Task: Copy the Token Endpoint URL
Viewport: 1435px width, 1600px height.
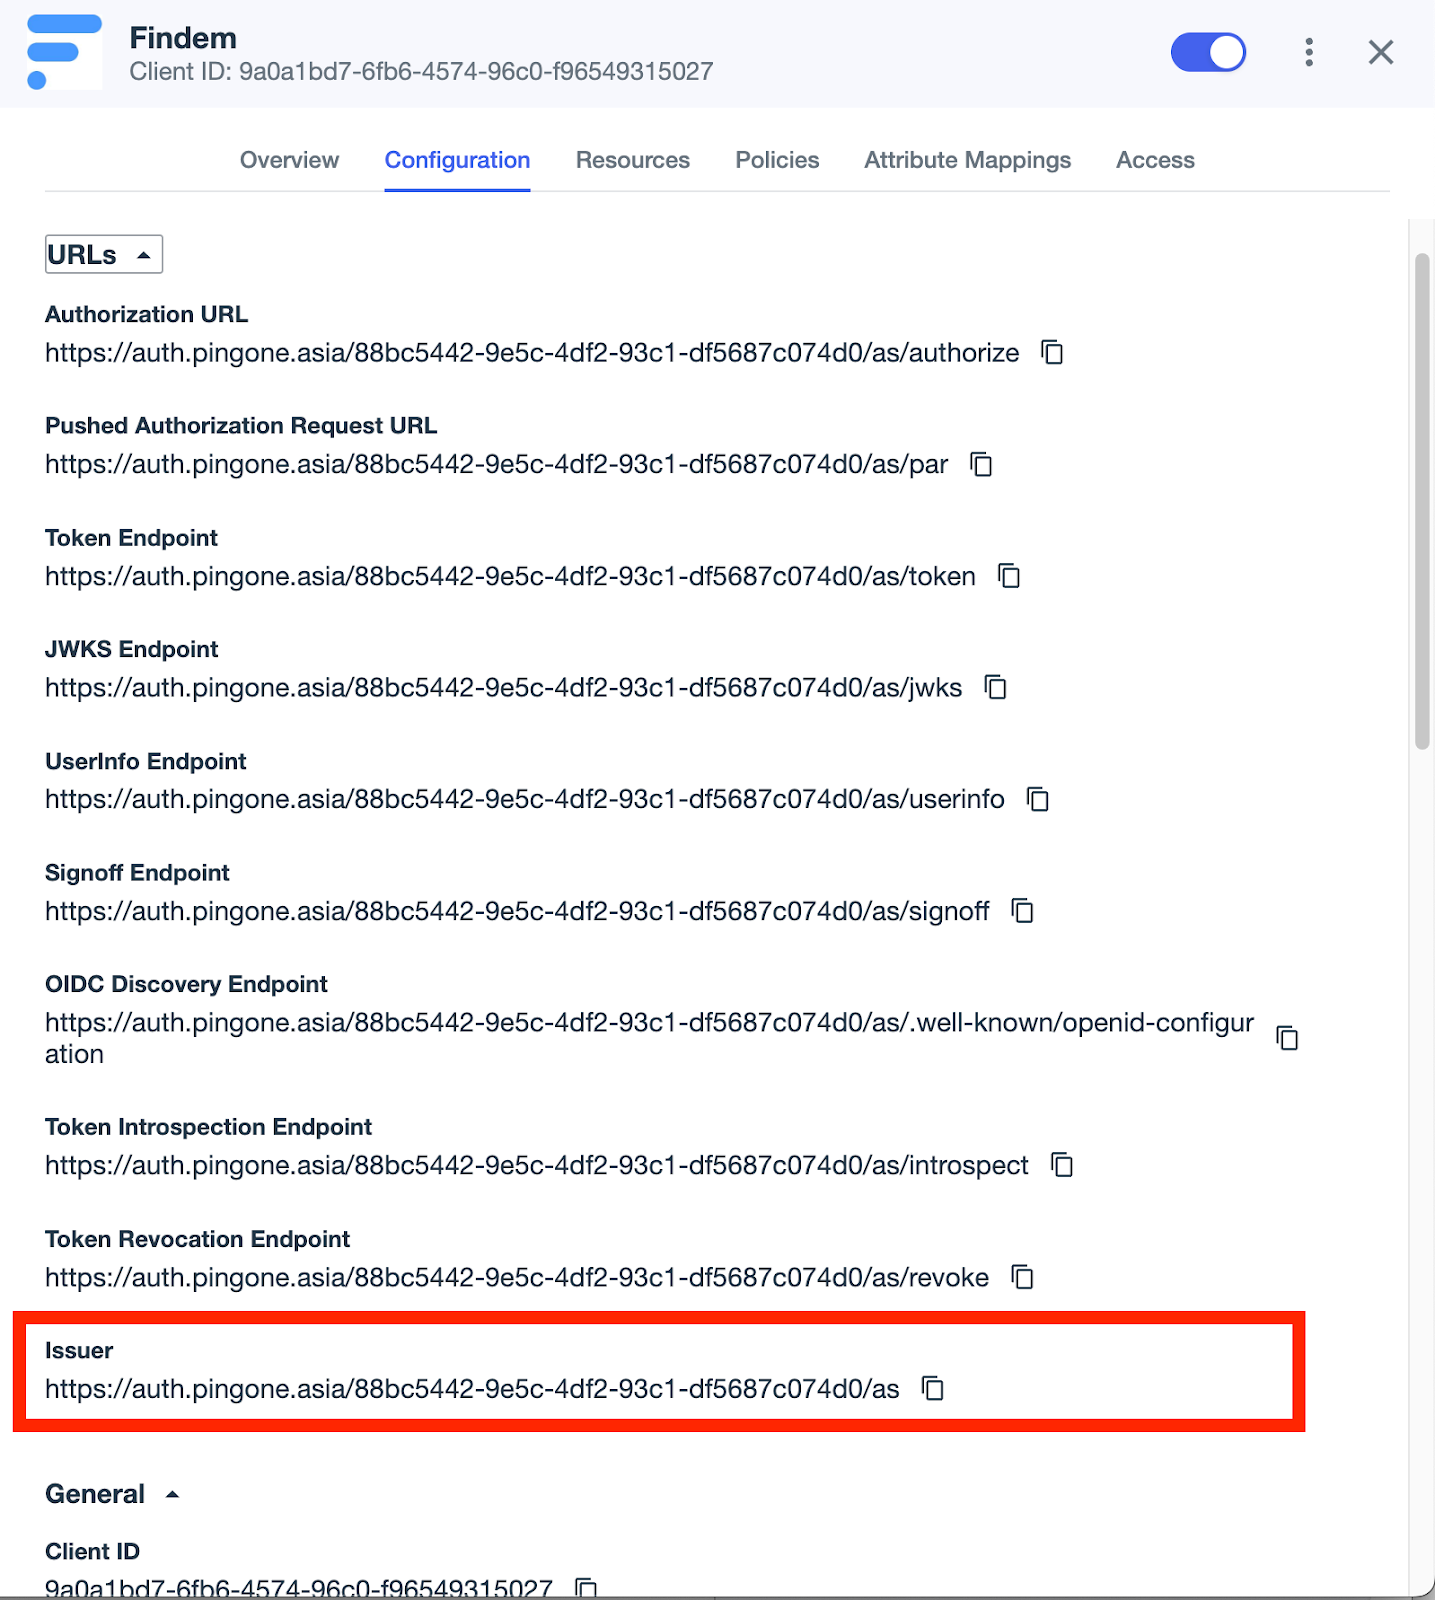Action: pos(1009,576)
